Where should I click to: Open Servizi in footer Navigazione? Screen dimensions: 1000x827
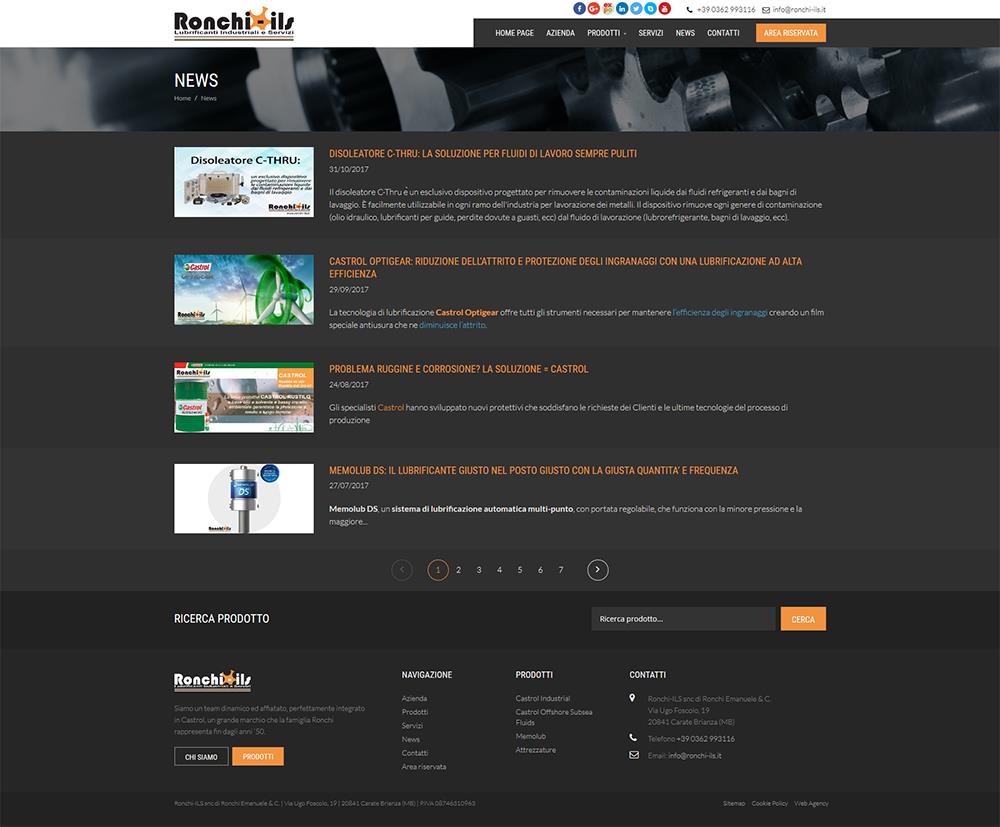click(x=412, y=726)
